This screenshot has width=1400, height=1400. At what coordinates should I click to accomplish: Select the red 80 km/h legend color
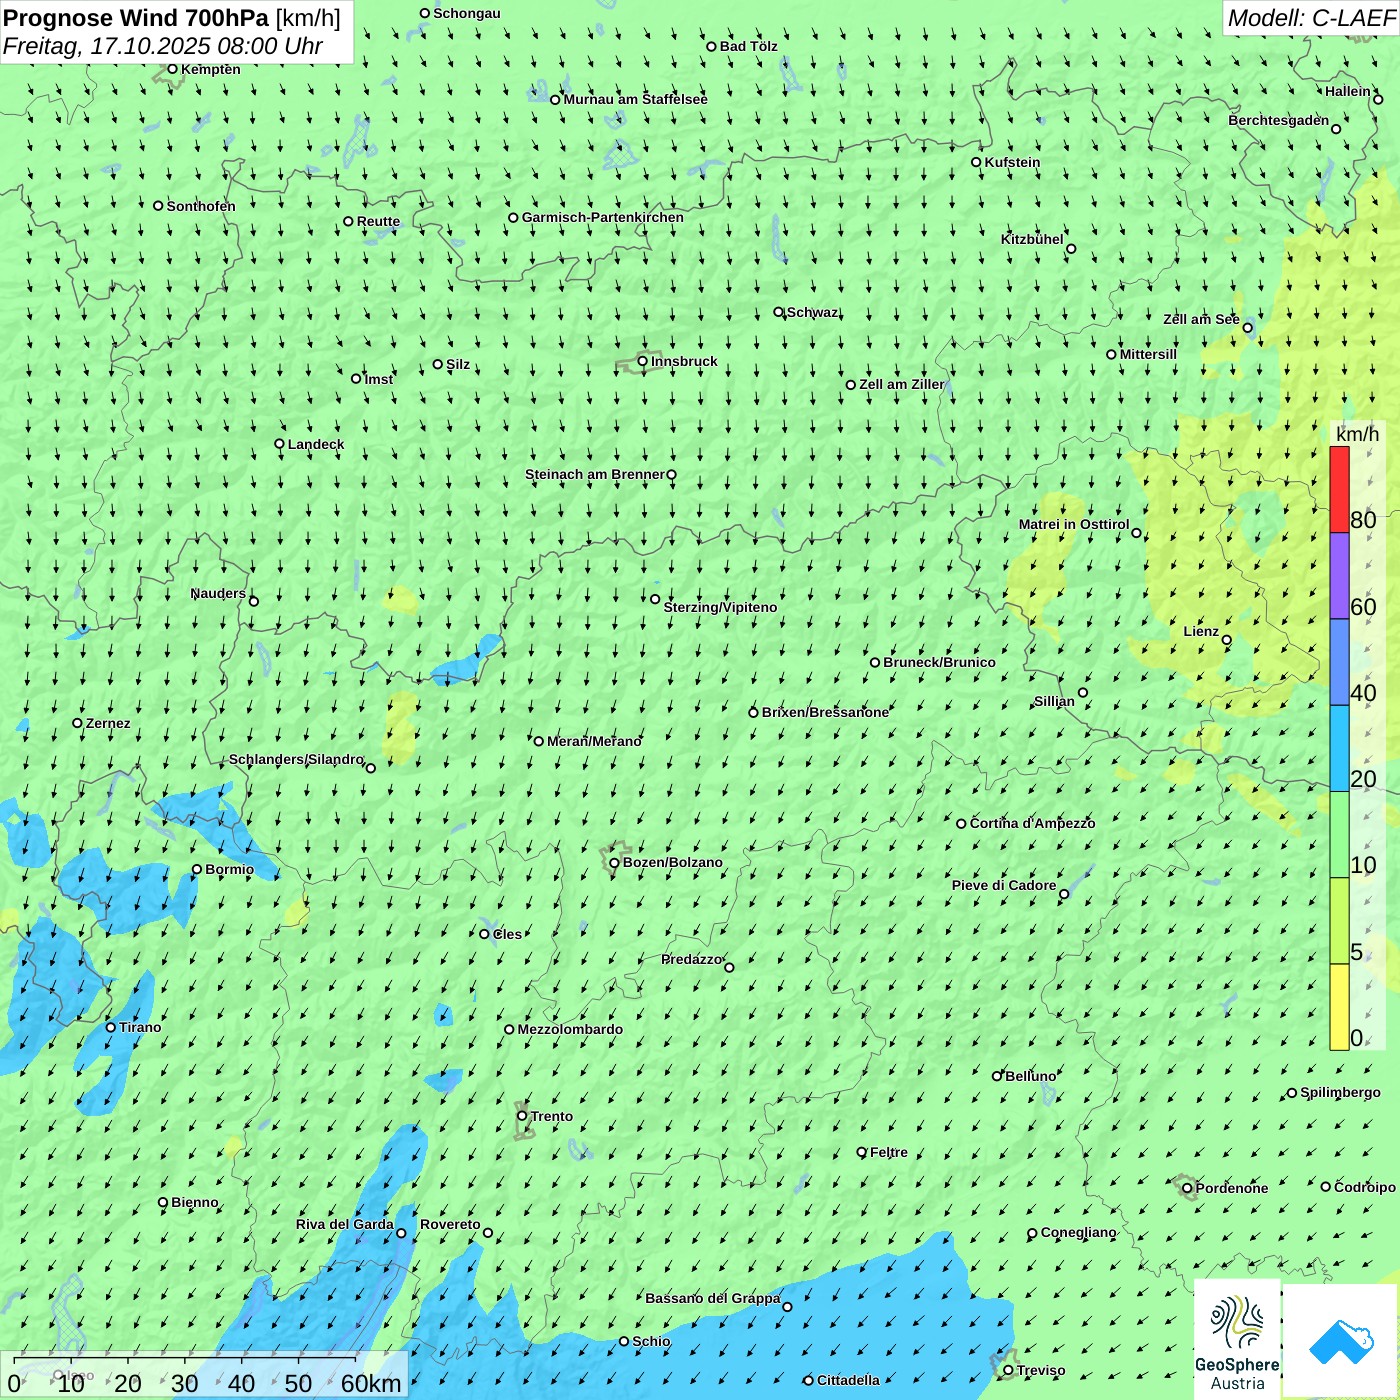pyautogui.click(x=1339, y=489)
